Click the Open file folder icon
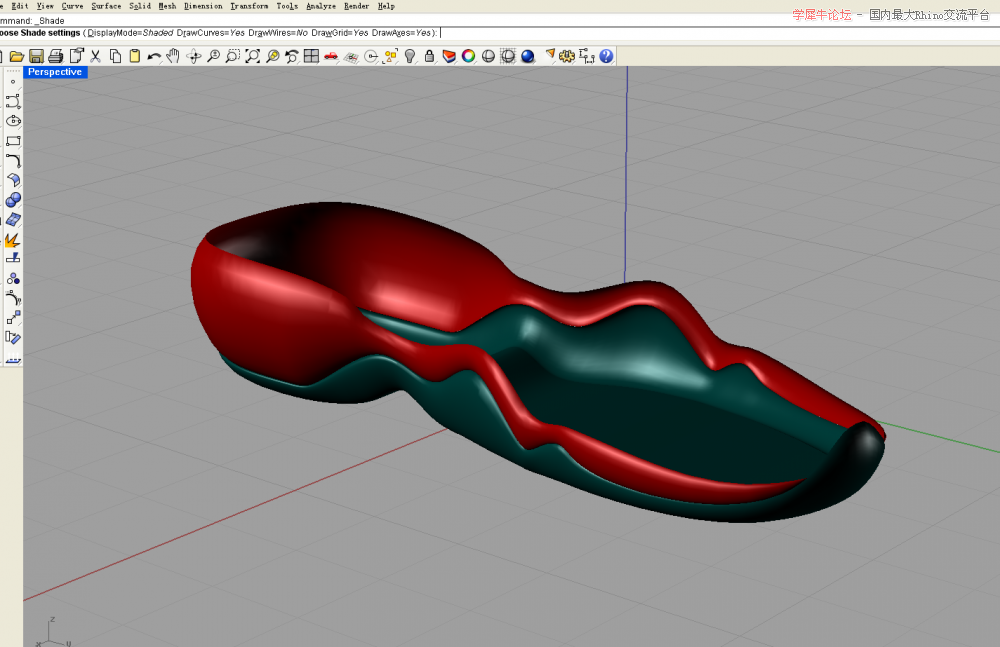The height and width of the screenshot is (647, 1000). 17,56
